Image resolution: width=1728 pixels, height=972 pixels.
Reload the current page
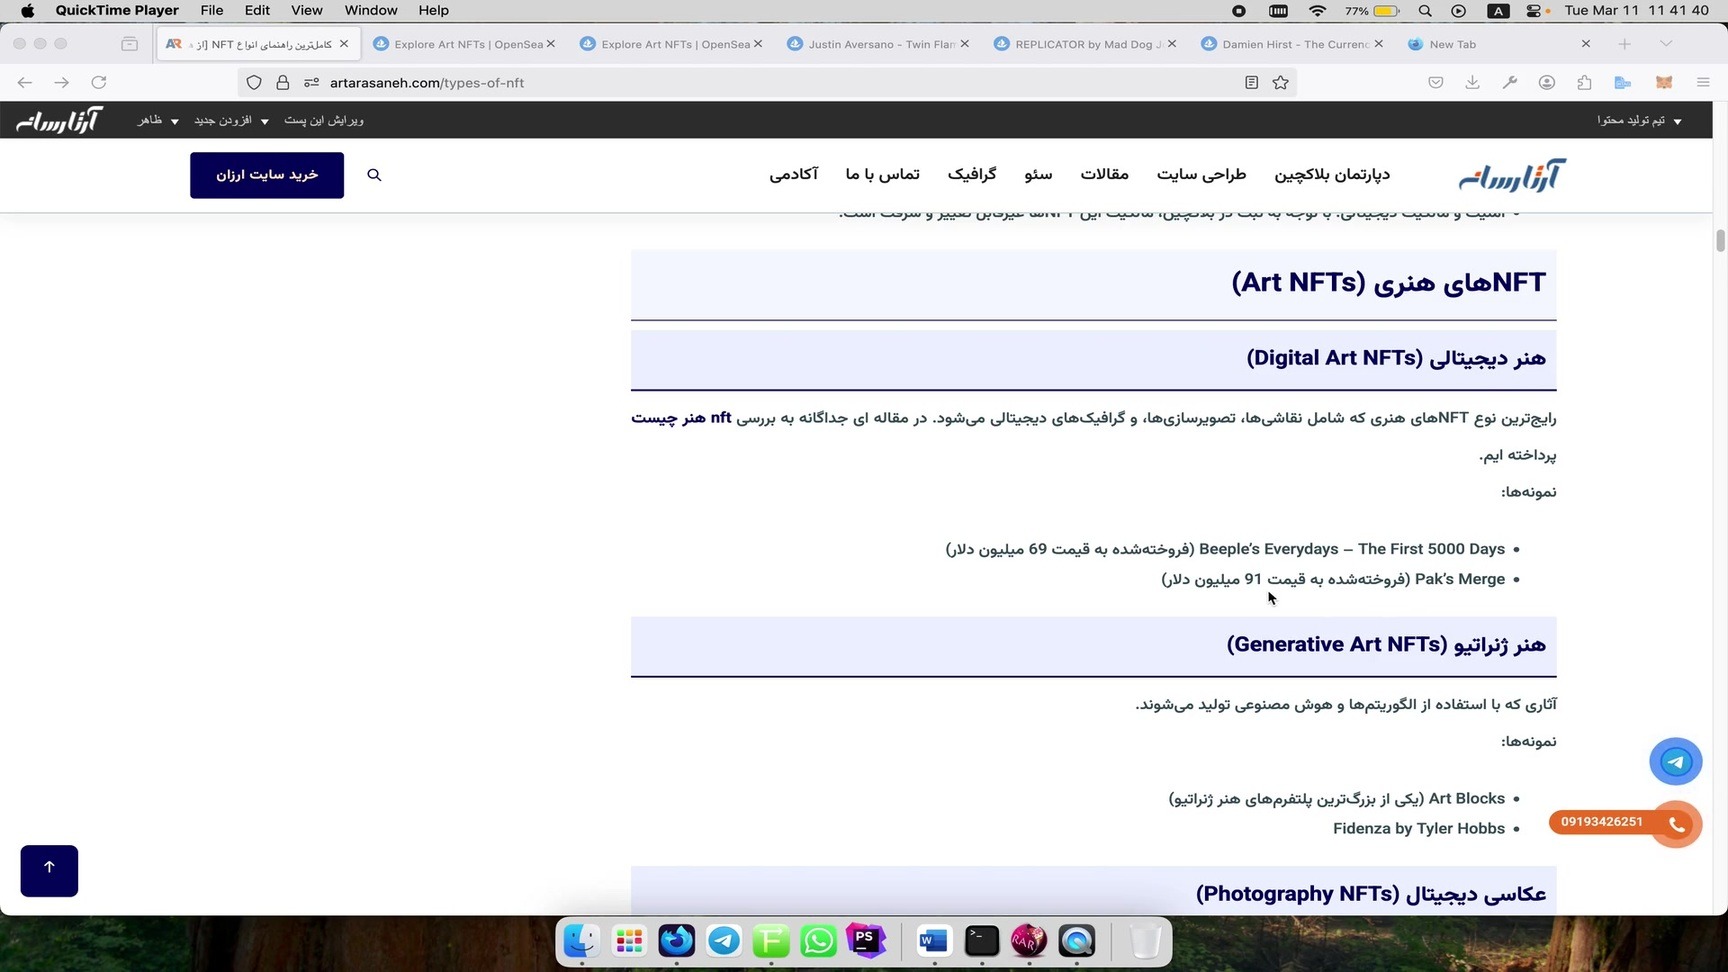[x=99, y=83]
